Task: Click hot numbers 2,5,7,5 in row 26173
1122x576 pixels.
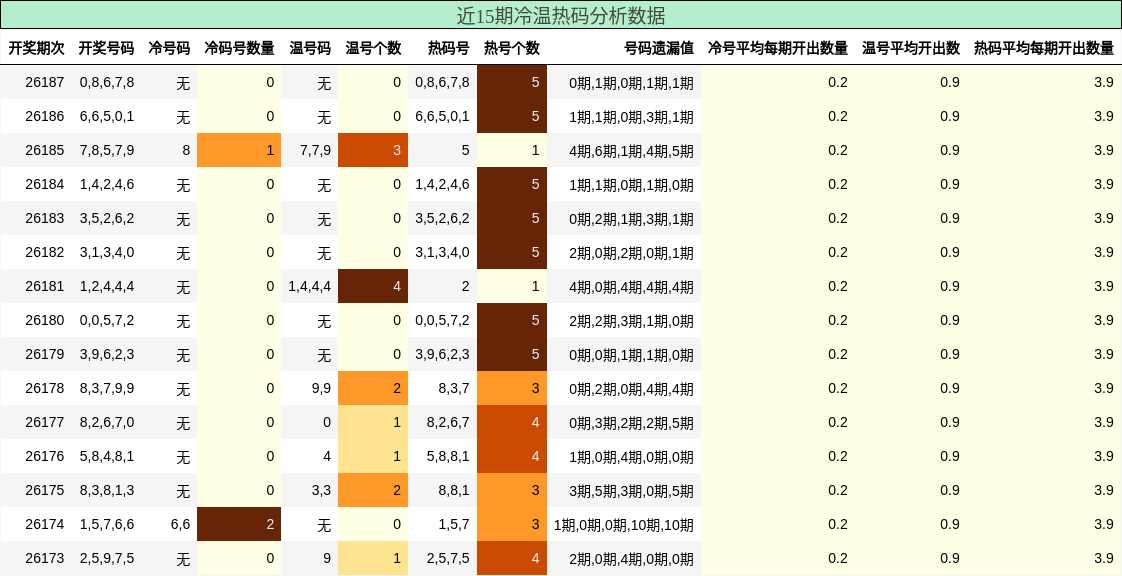Action: click(x=448, y=558)
